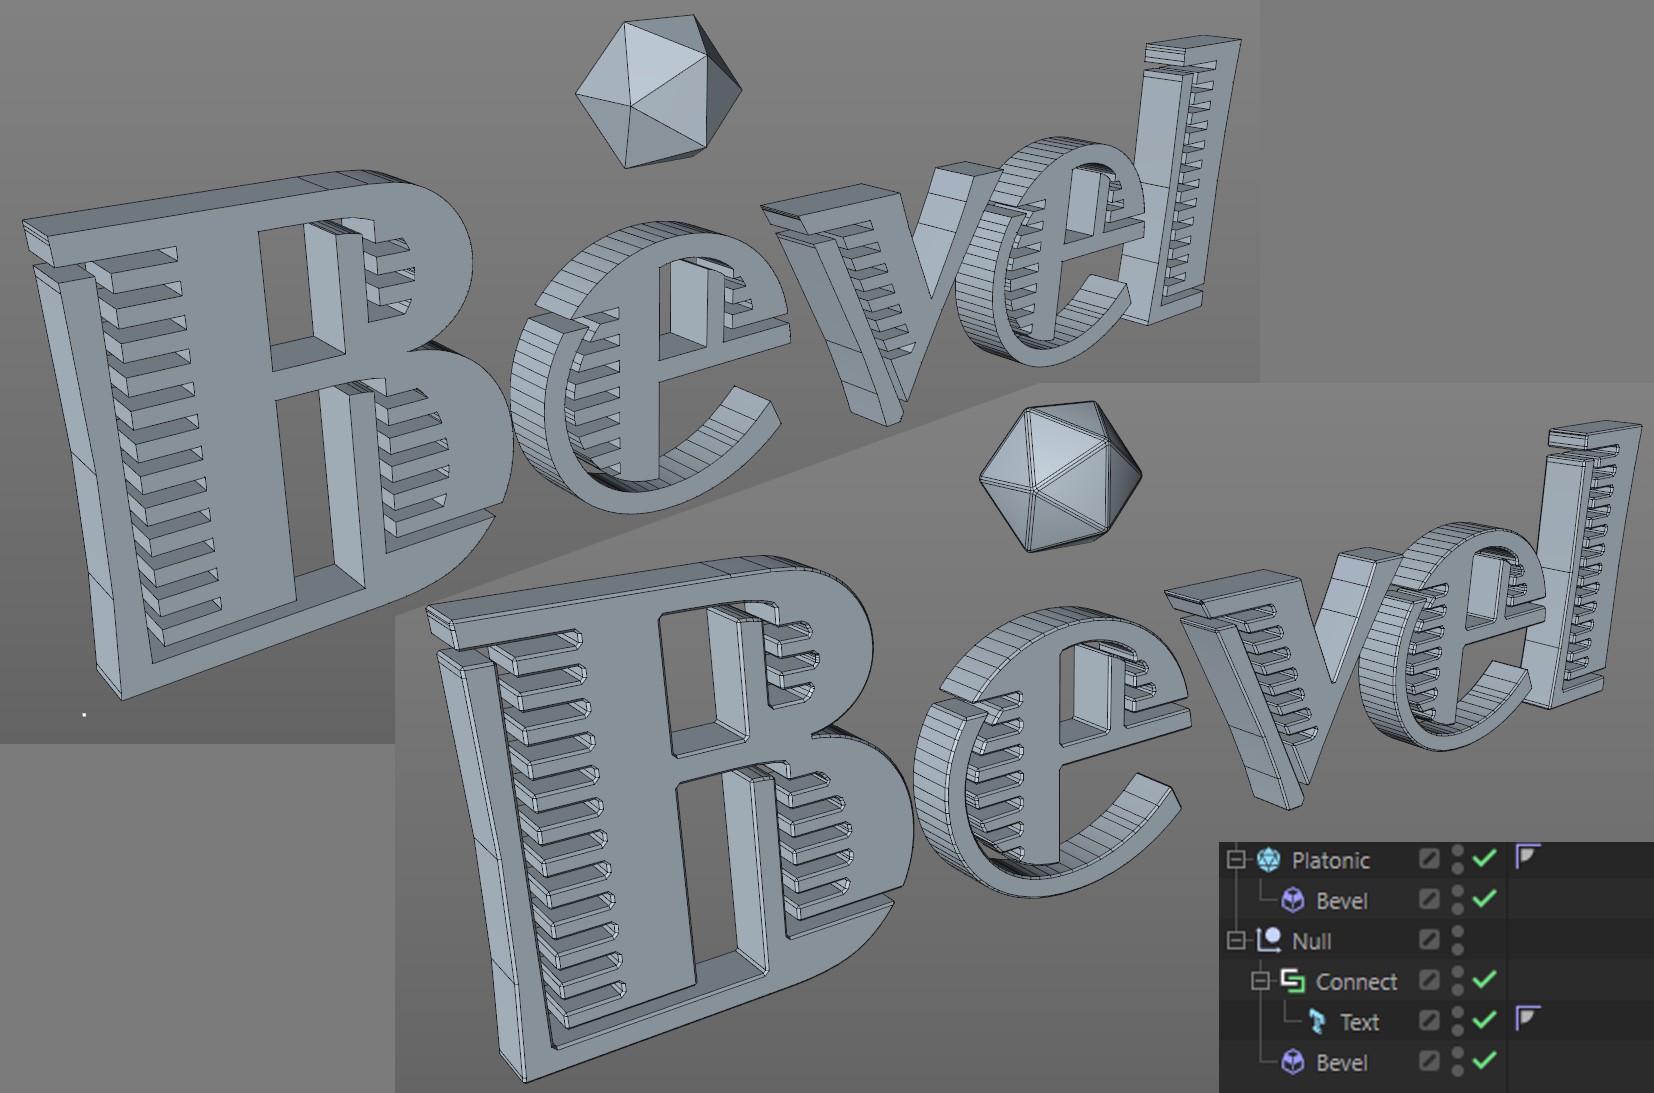Screen dimensions: 1654x1093
Task: Click the layer icon for Bevel under Platonic
Action: (x=1429, y=899)
